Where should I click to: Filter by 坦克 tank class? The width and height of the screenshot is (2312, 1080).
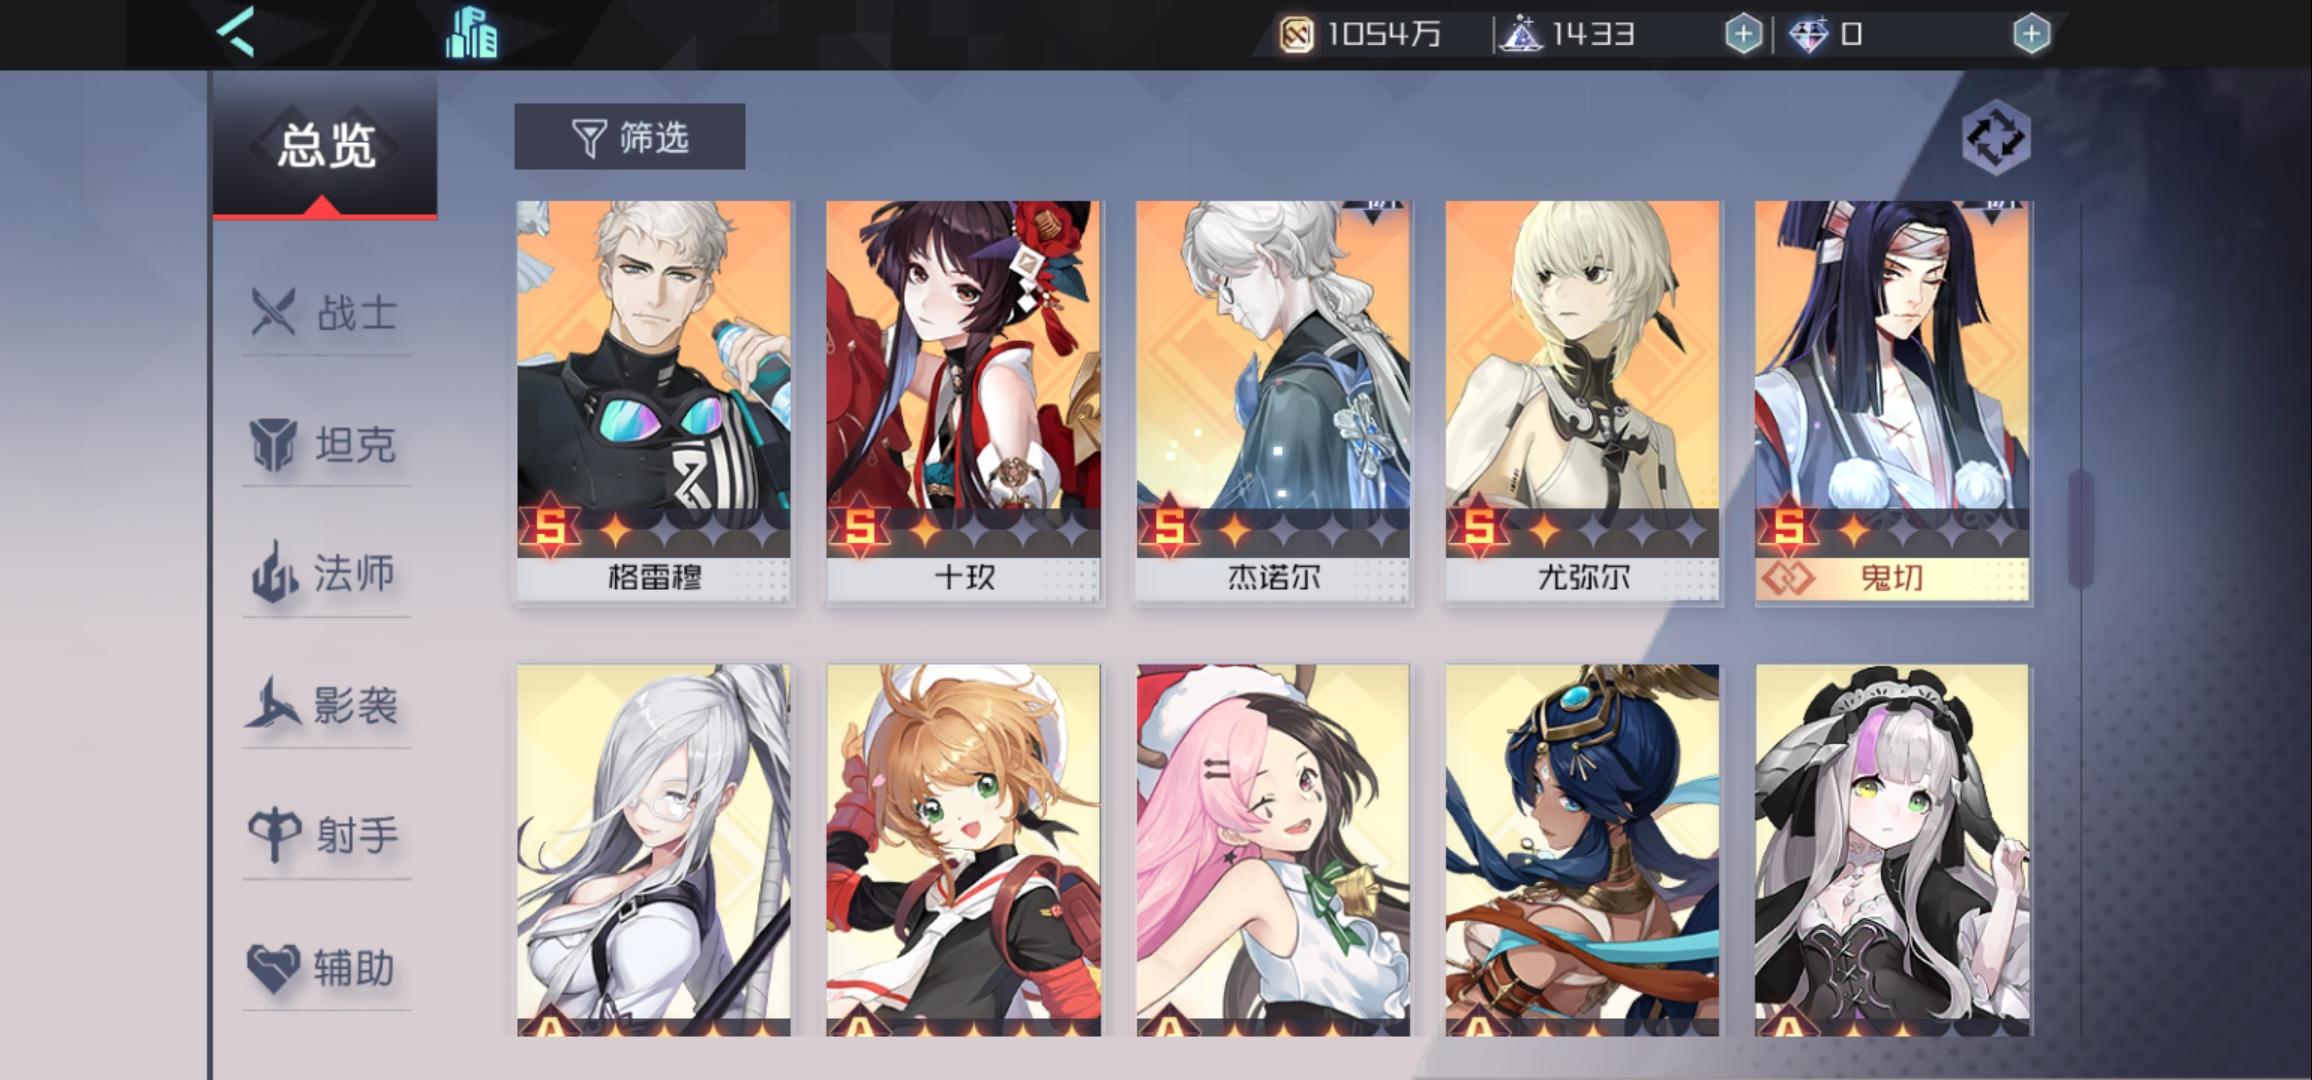coord(326,444)
